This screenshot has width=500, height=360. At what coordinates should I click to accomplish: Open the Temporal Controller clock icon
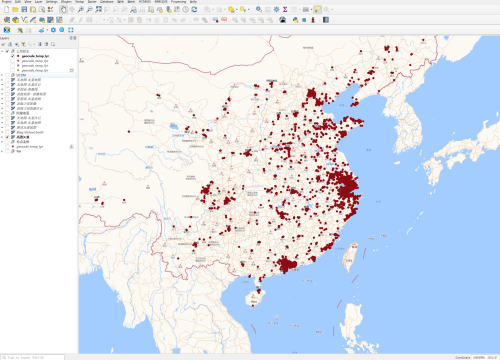[x=185, y=10]
